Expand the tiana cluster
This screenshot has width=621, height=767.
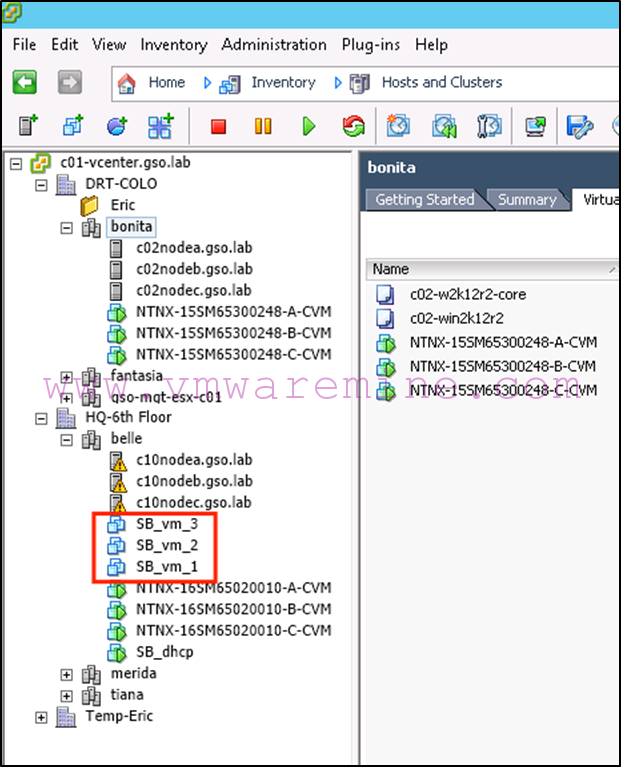[x=66, y=696]
